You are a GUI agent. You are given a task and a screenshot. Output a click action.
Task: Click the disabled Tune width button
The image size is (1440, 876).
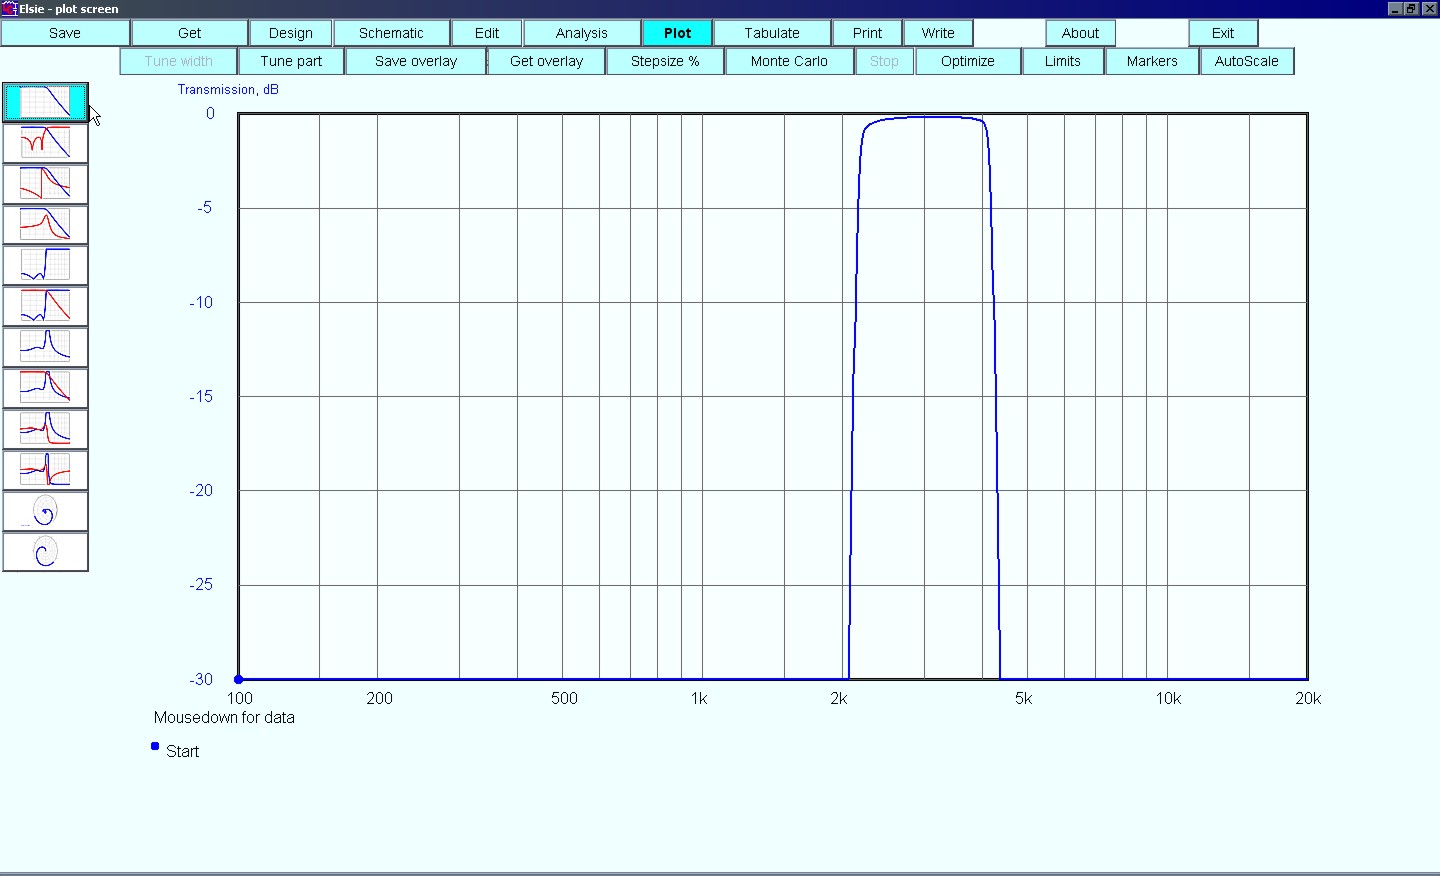pyautogui.click(x=178, y=61)
